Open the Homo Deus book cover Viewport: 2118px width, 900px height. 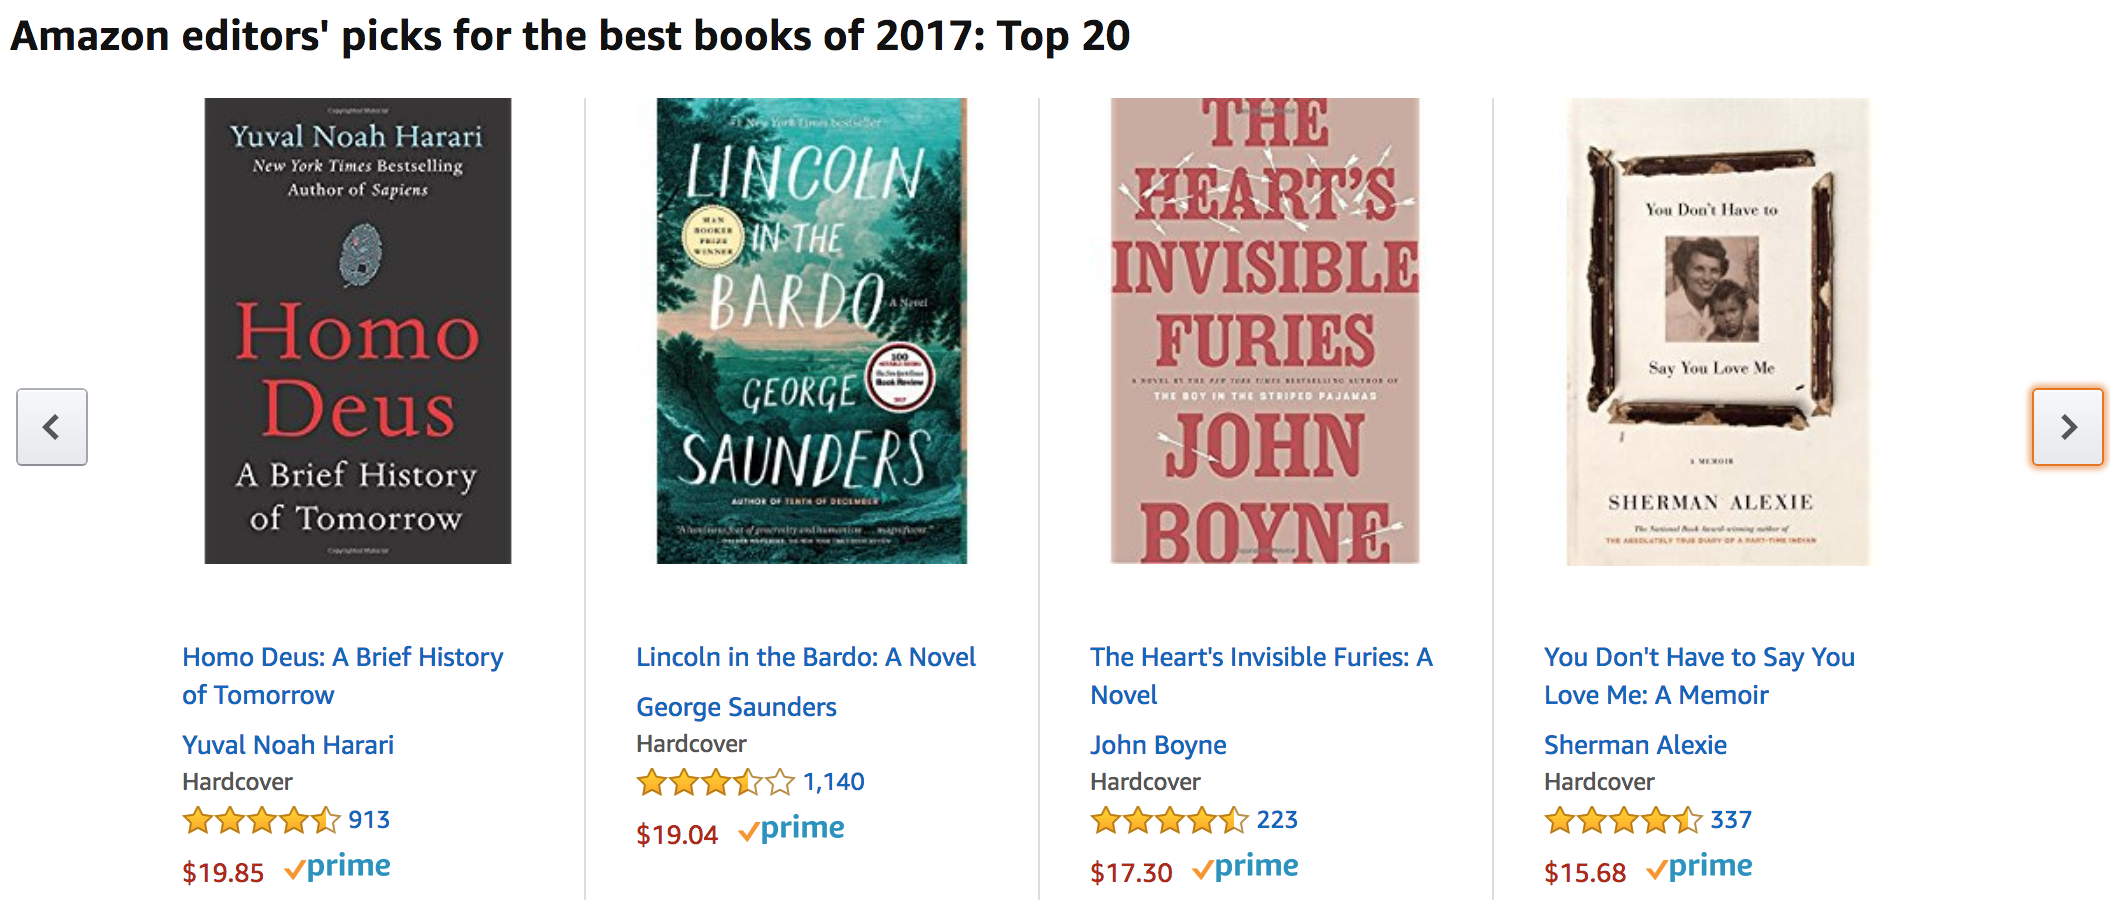click(x=358, y=331)
